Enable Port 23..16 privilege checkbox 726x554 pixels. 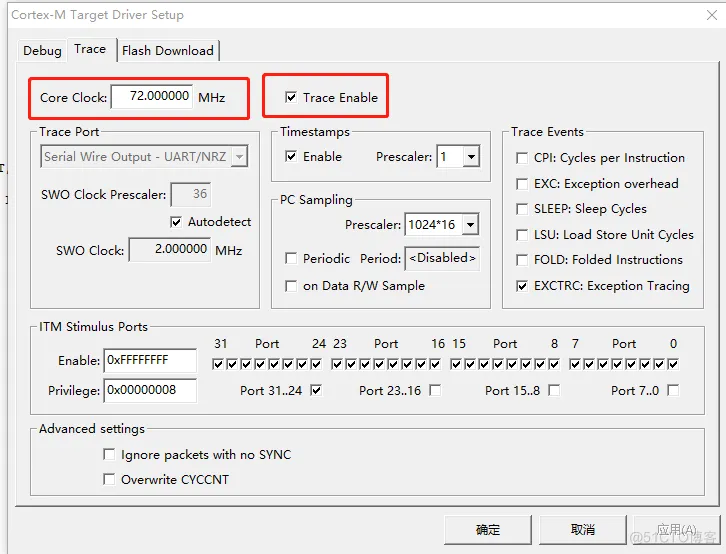click(435, 391)
